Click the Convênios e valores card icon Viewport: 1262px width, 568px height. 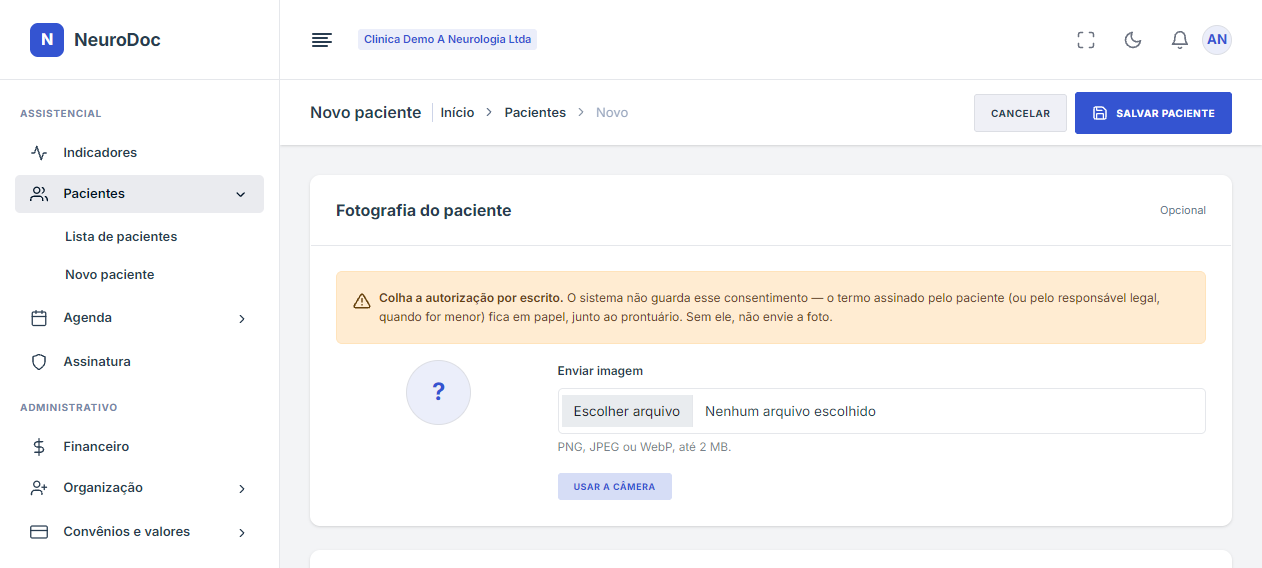point(39,532)
